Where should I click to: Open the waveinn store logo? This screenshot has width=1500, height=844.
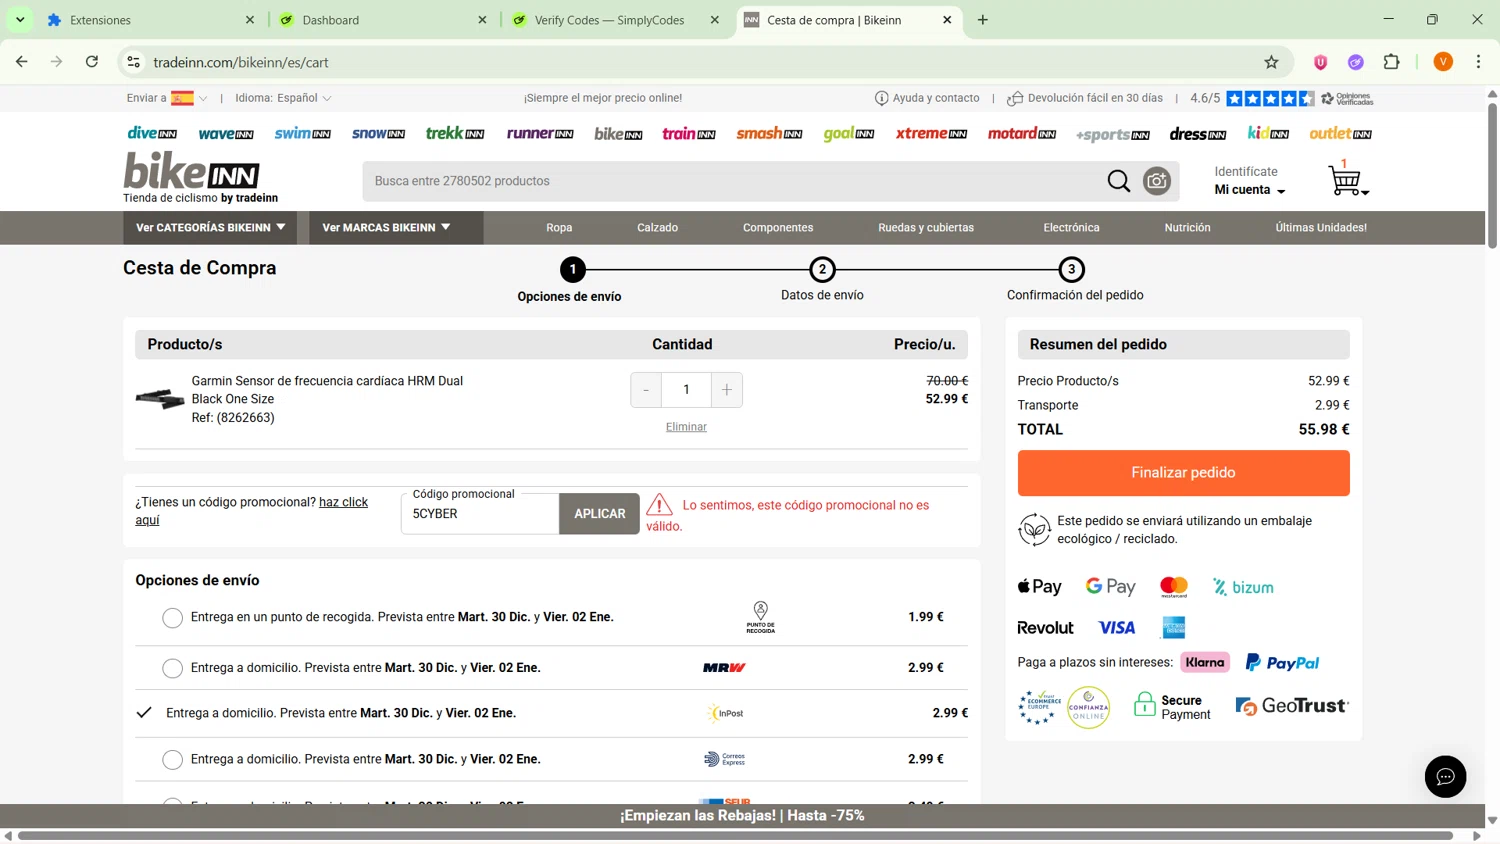[226, 133]
